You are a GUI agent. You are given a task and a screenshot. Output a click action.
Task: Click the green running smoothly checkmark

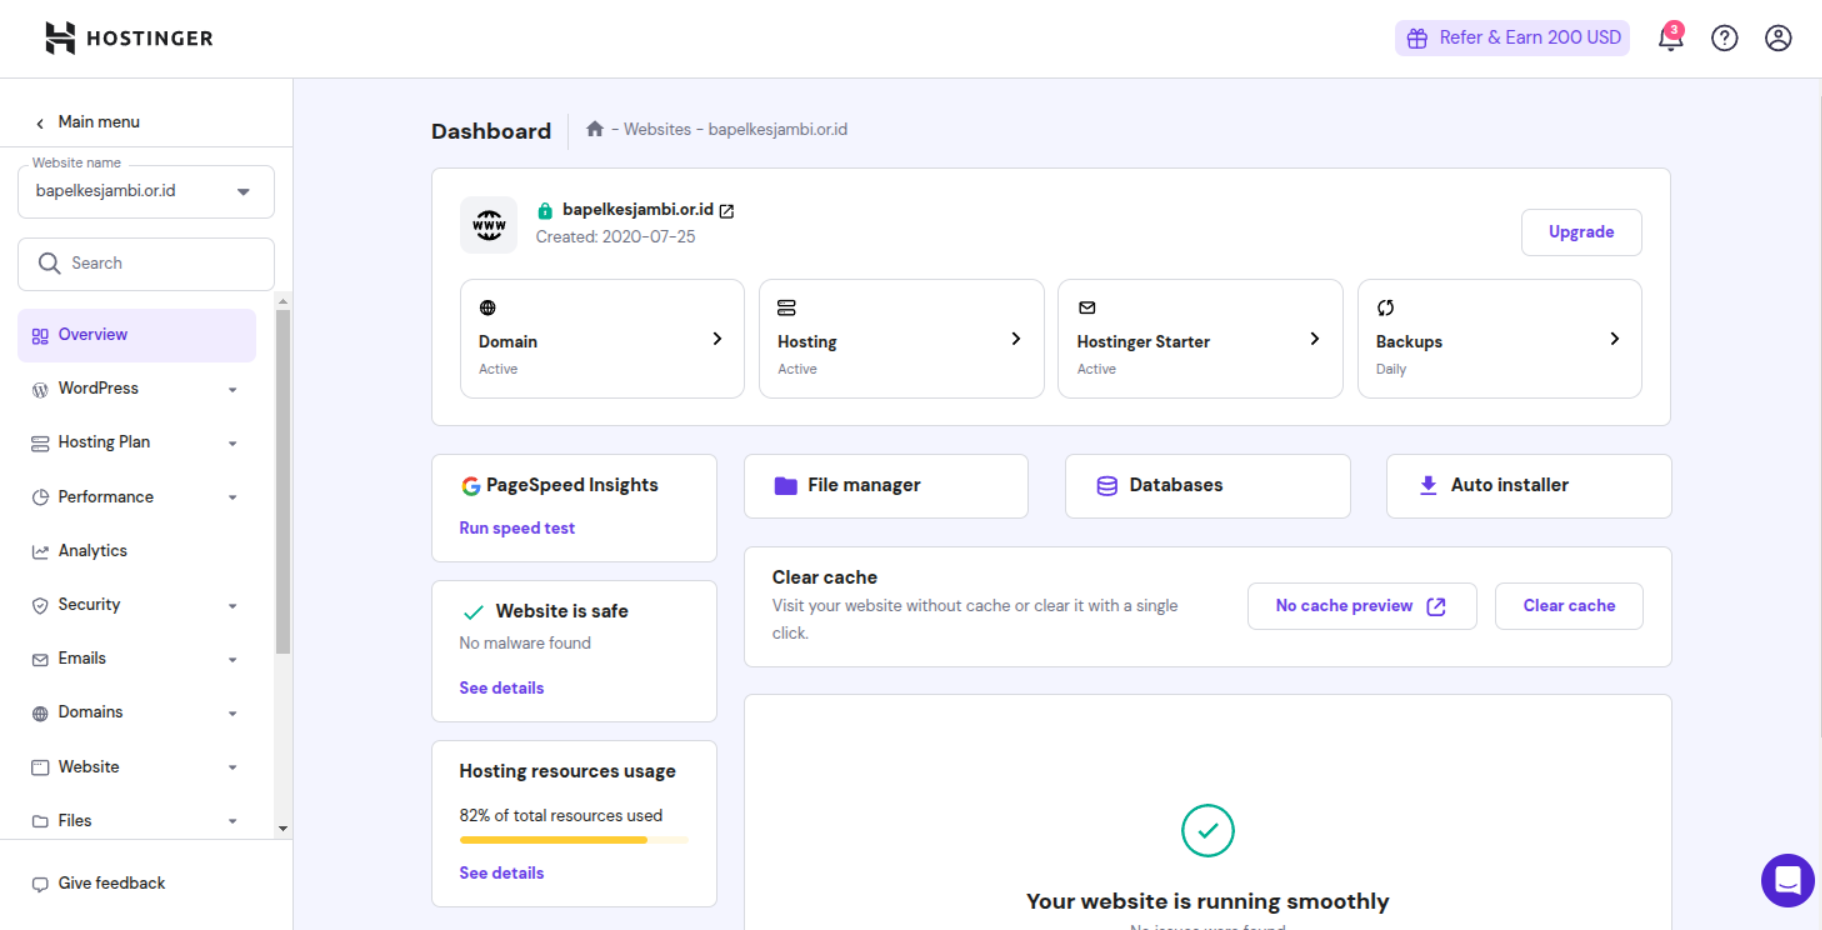pos(1207,830)
